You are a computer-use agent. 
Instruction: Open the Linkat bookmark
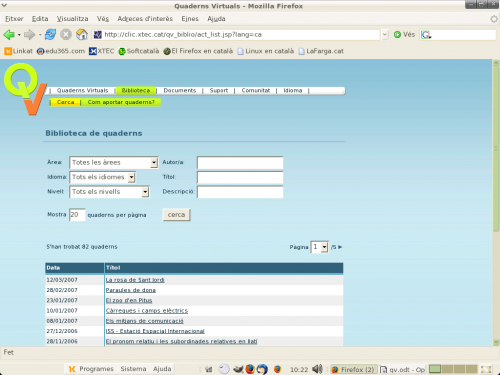(x=18, y=51)
